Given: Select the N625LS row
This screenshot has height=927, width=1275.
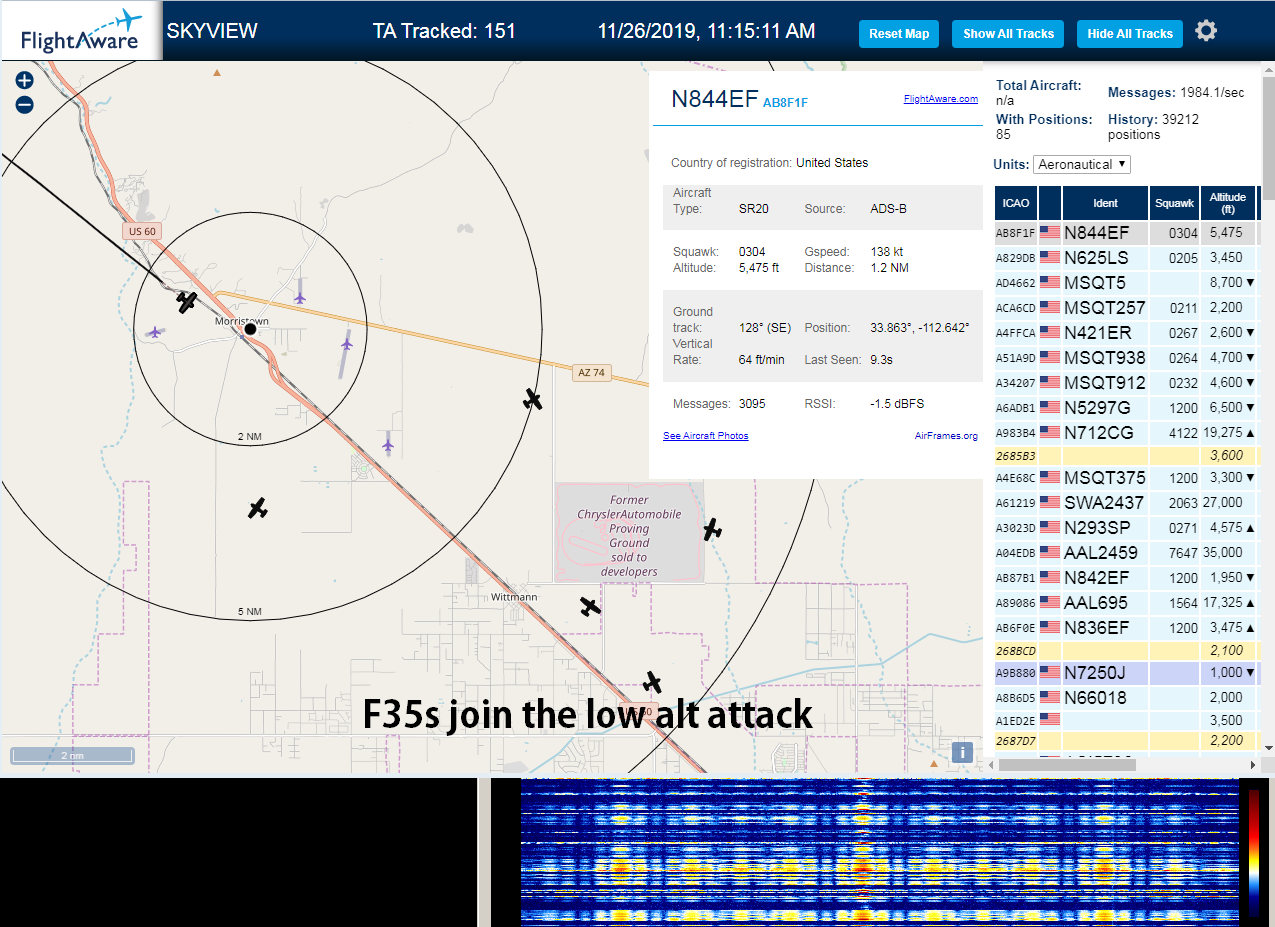Looking at the screenshot, I should 1125,258.
